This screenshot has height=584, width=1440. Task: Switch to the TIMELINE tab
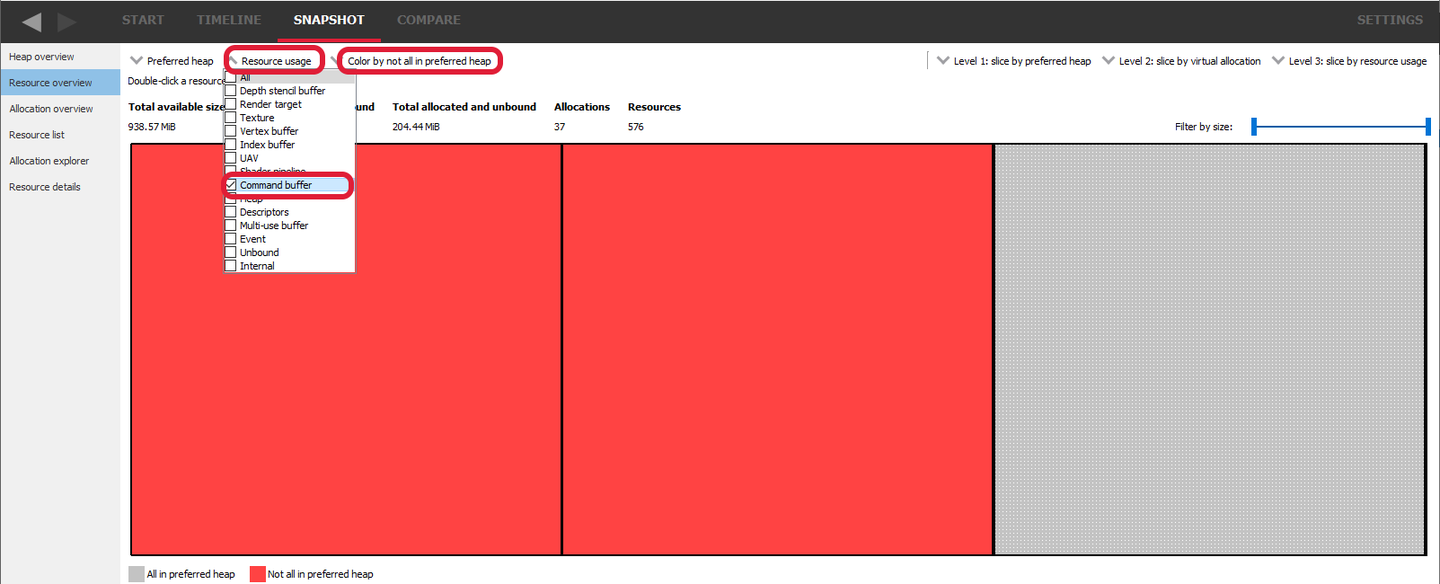coord(228,19)
